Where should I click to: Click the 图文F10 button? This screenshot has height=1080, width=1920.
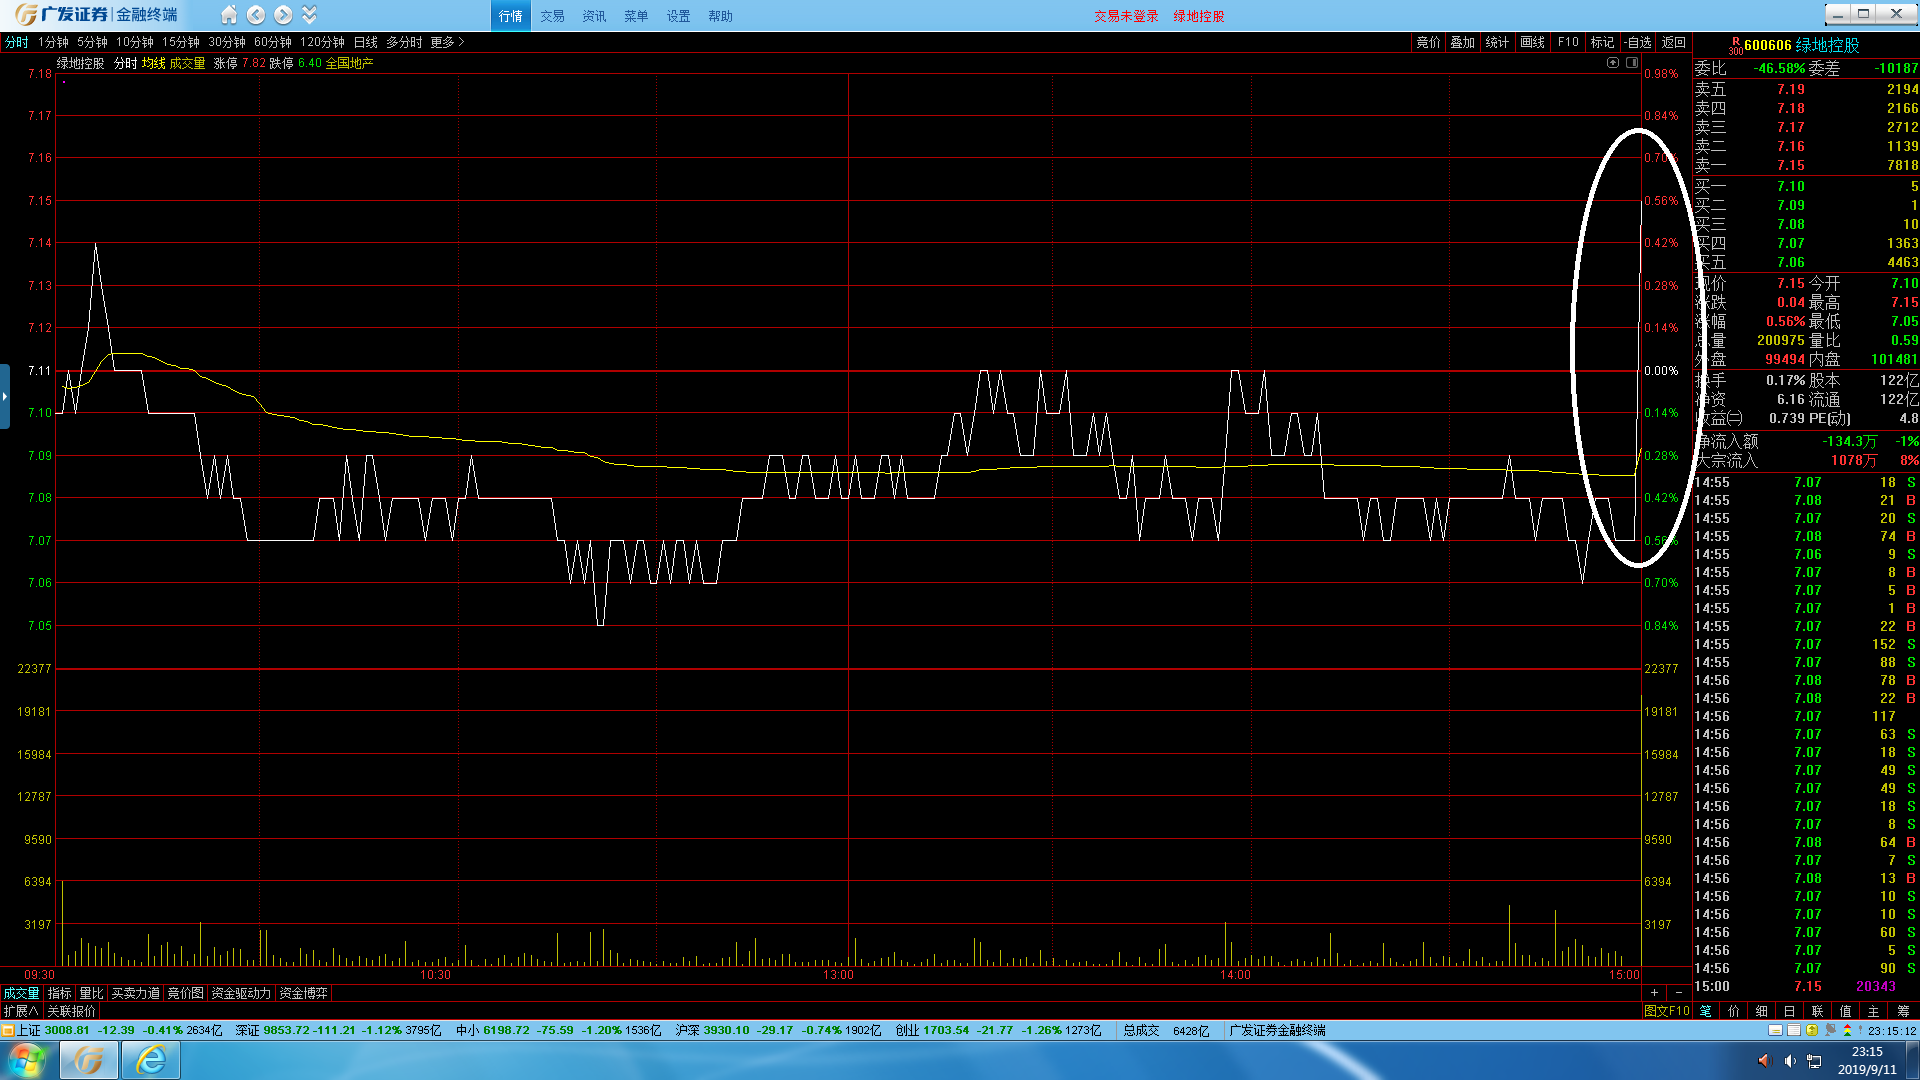[x=1666, y=1011]
